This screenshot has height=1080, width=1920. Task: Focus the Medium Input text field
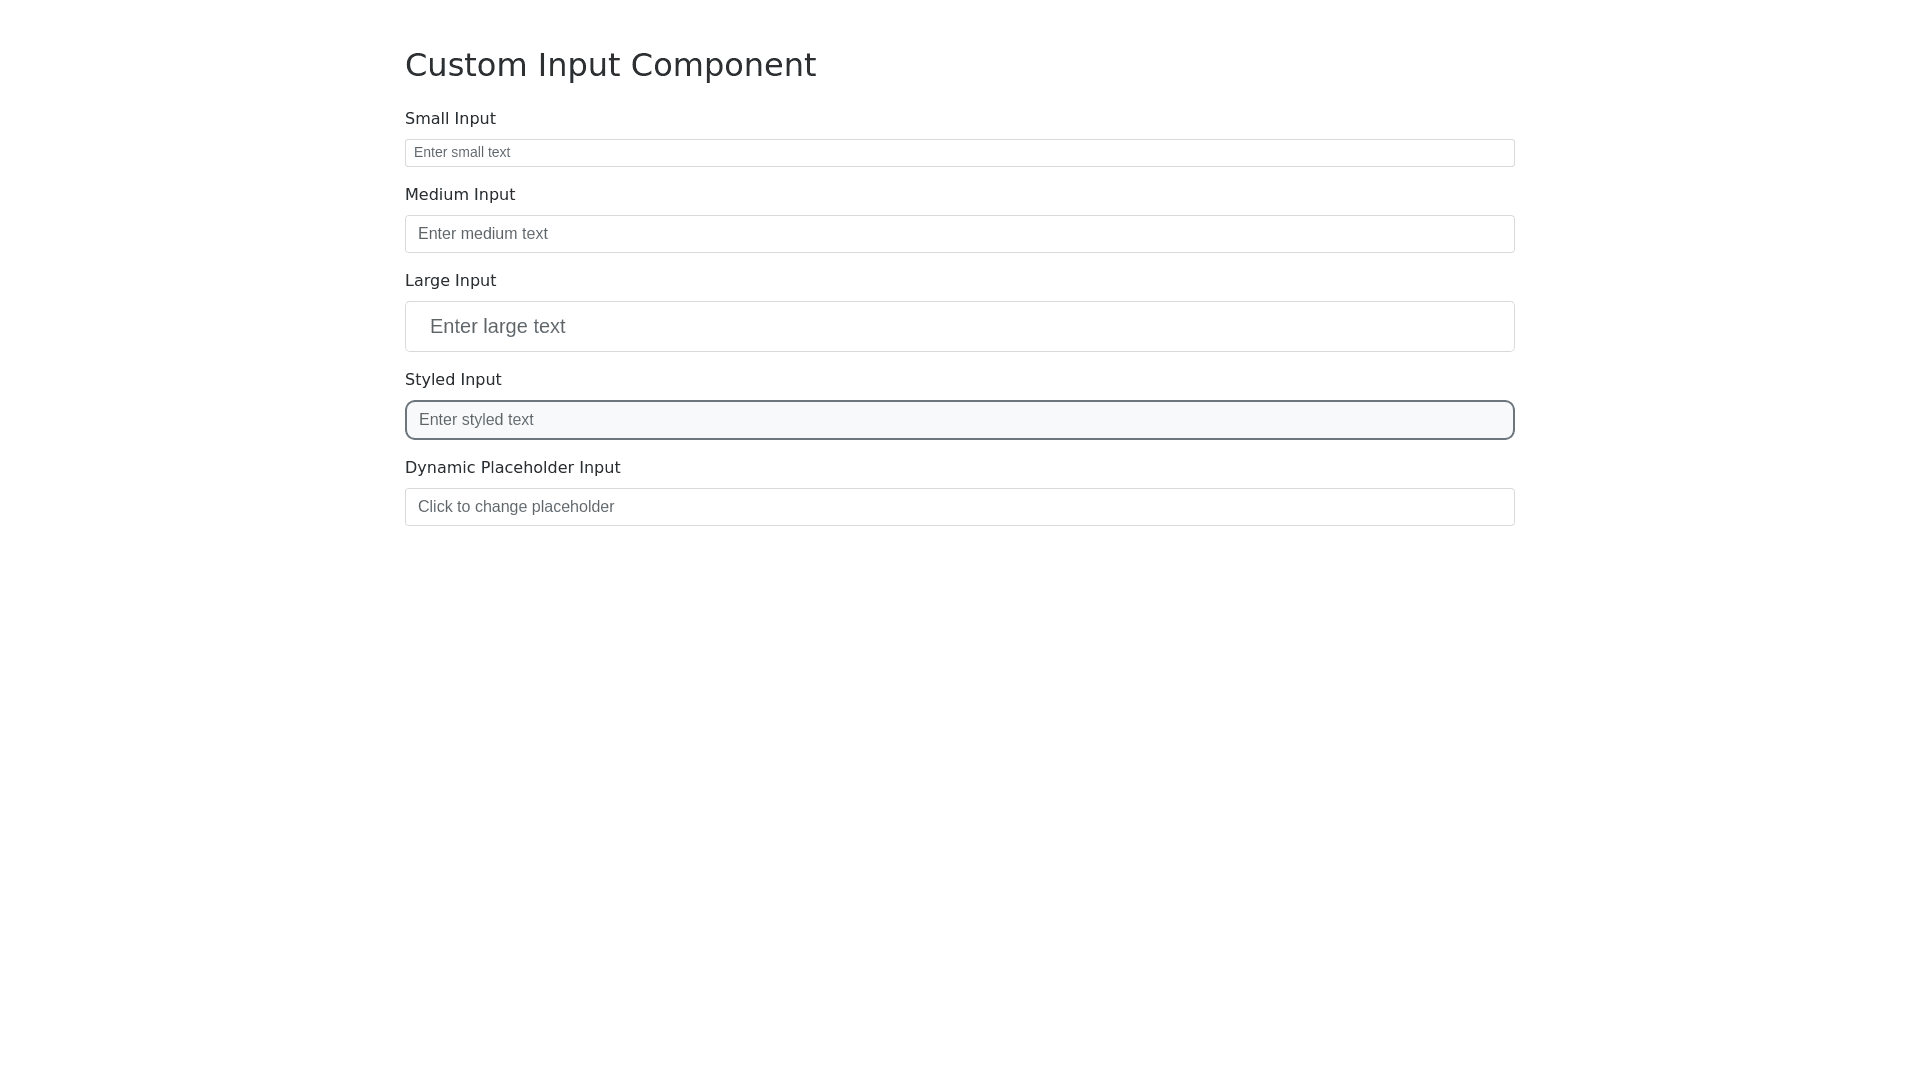tap(959, 234)
